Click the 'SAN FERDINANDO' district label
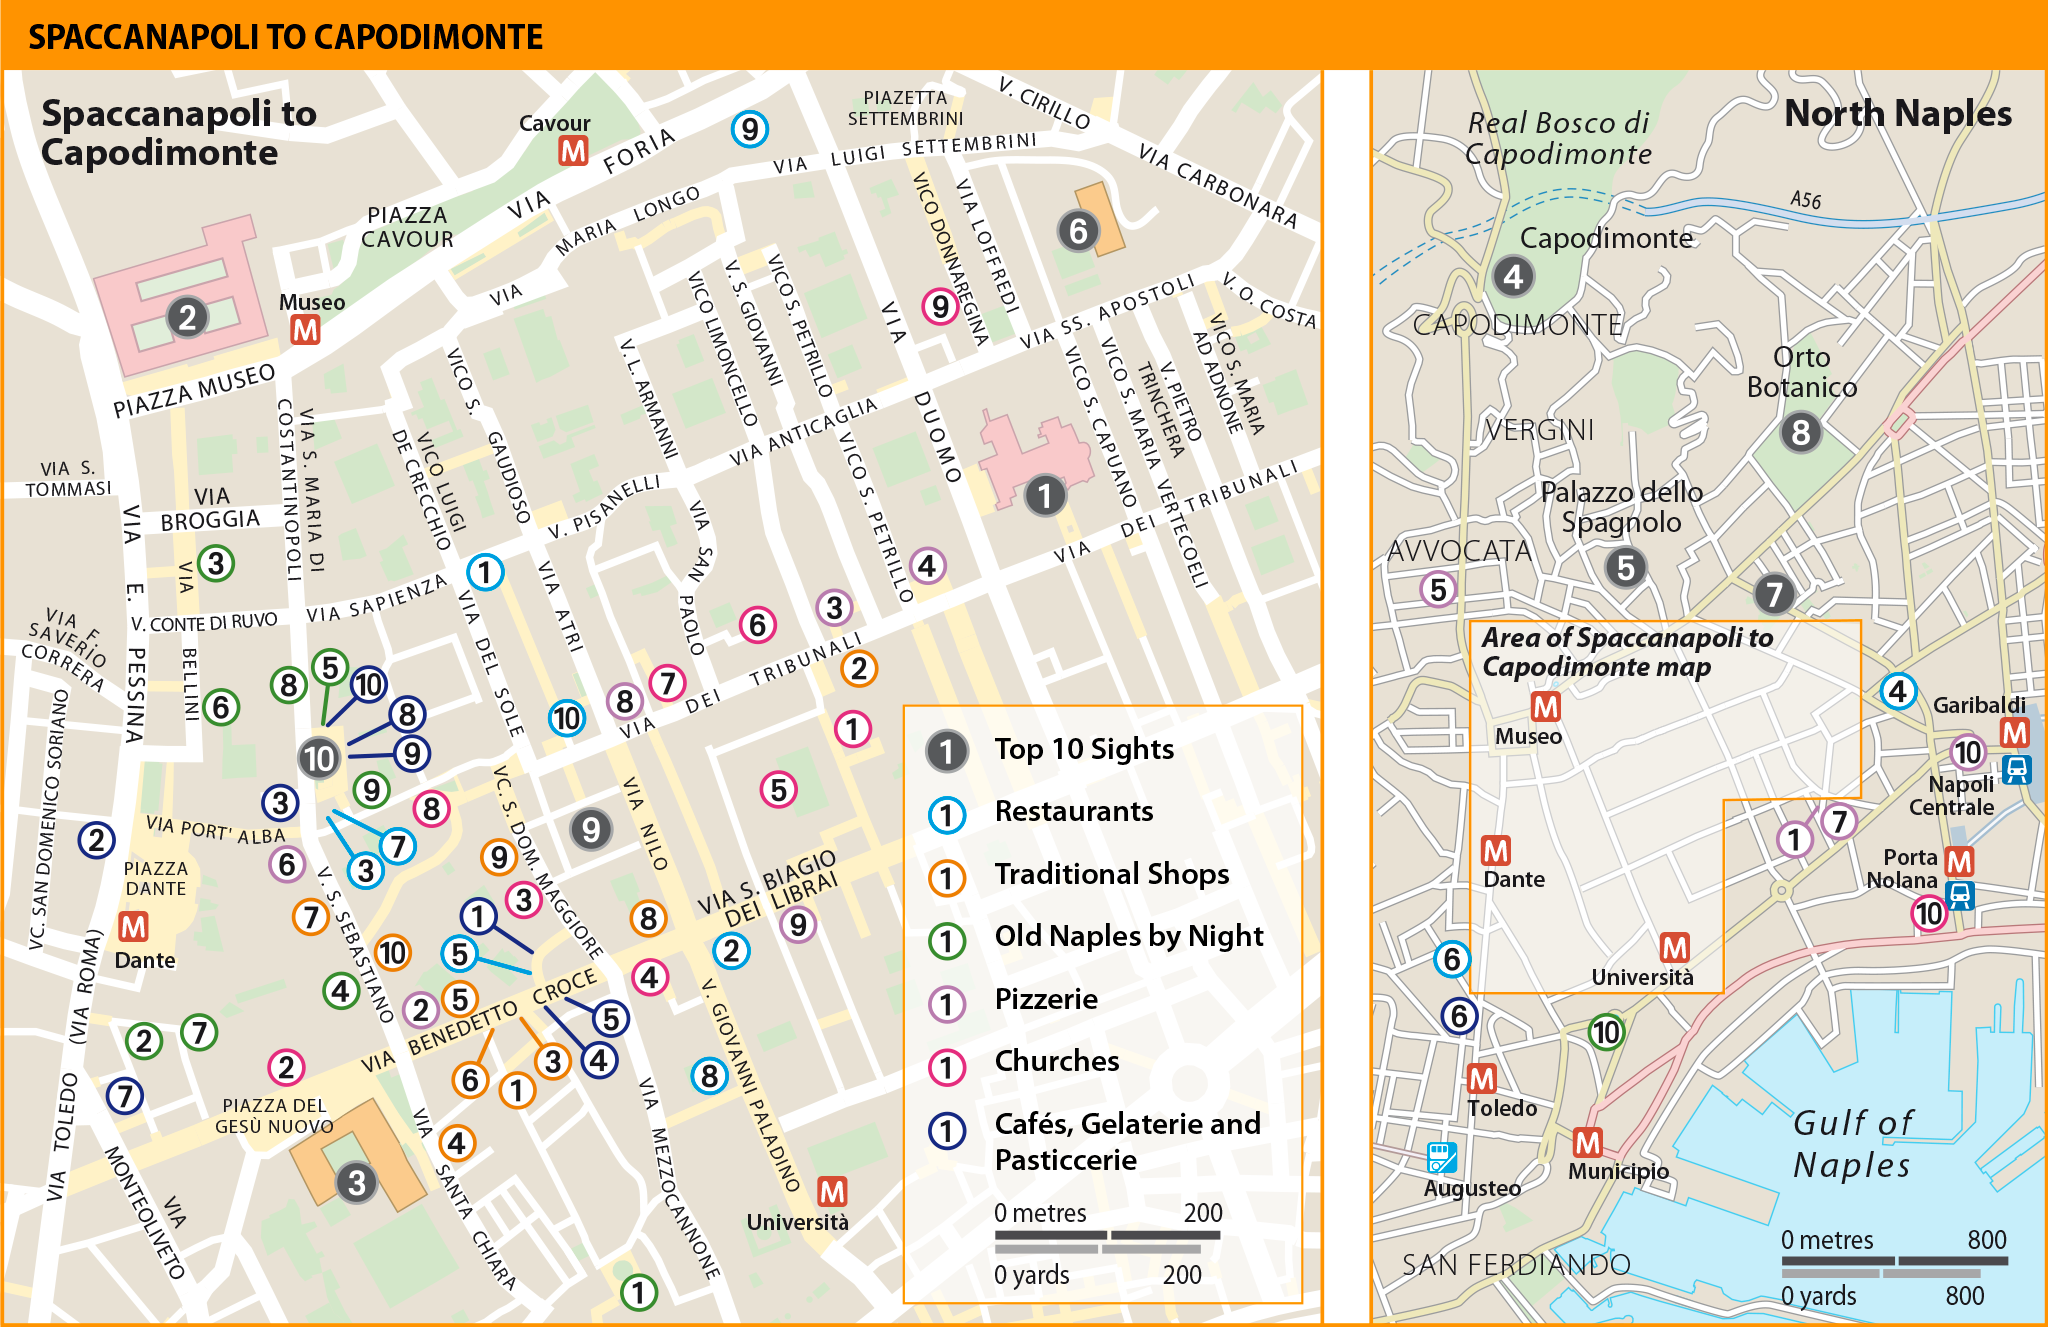 1515,1264
